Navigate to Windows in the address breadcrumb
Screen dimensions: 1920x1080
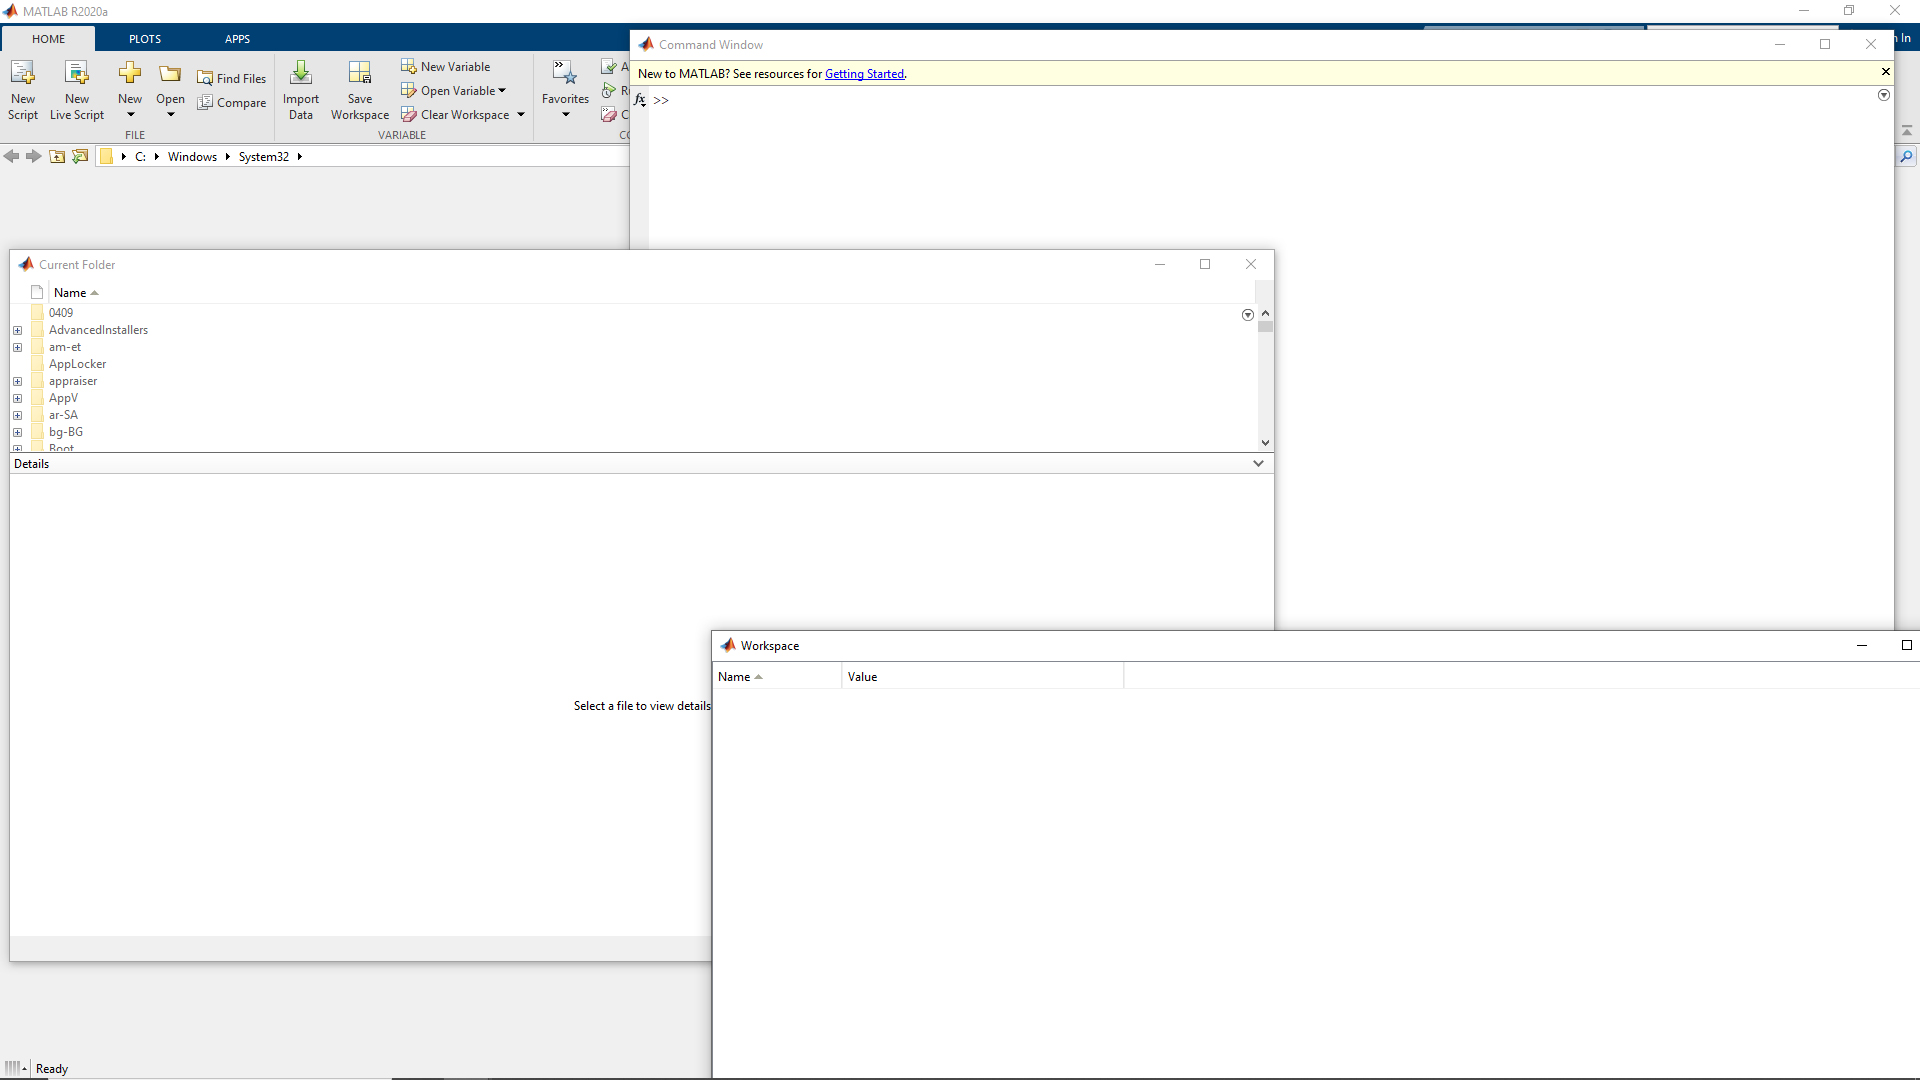coord(192,156)
